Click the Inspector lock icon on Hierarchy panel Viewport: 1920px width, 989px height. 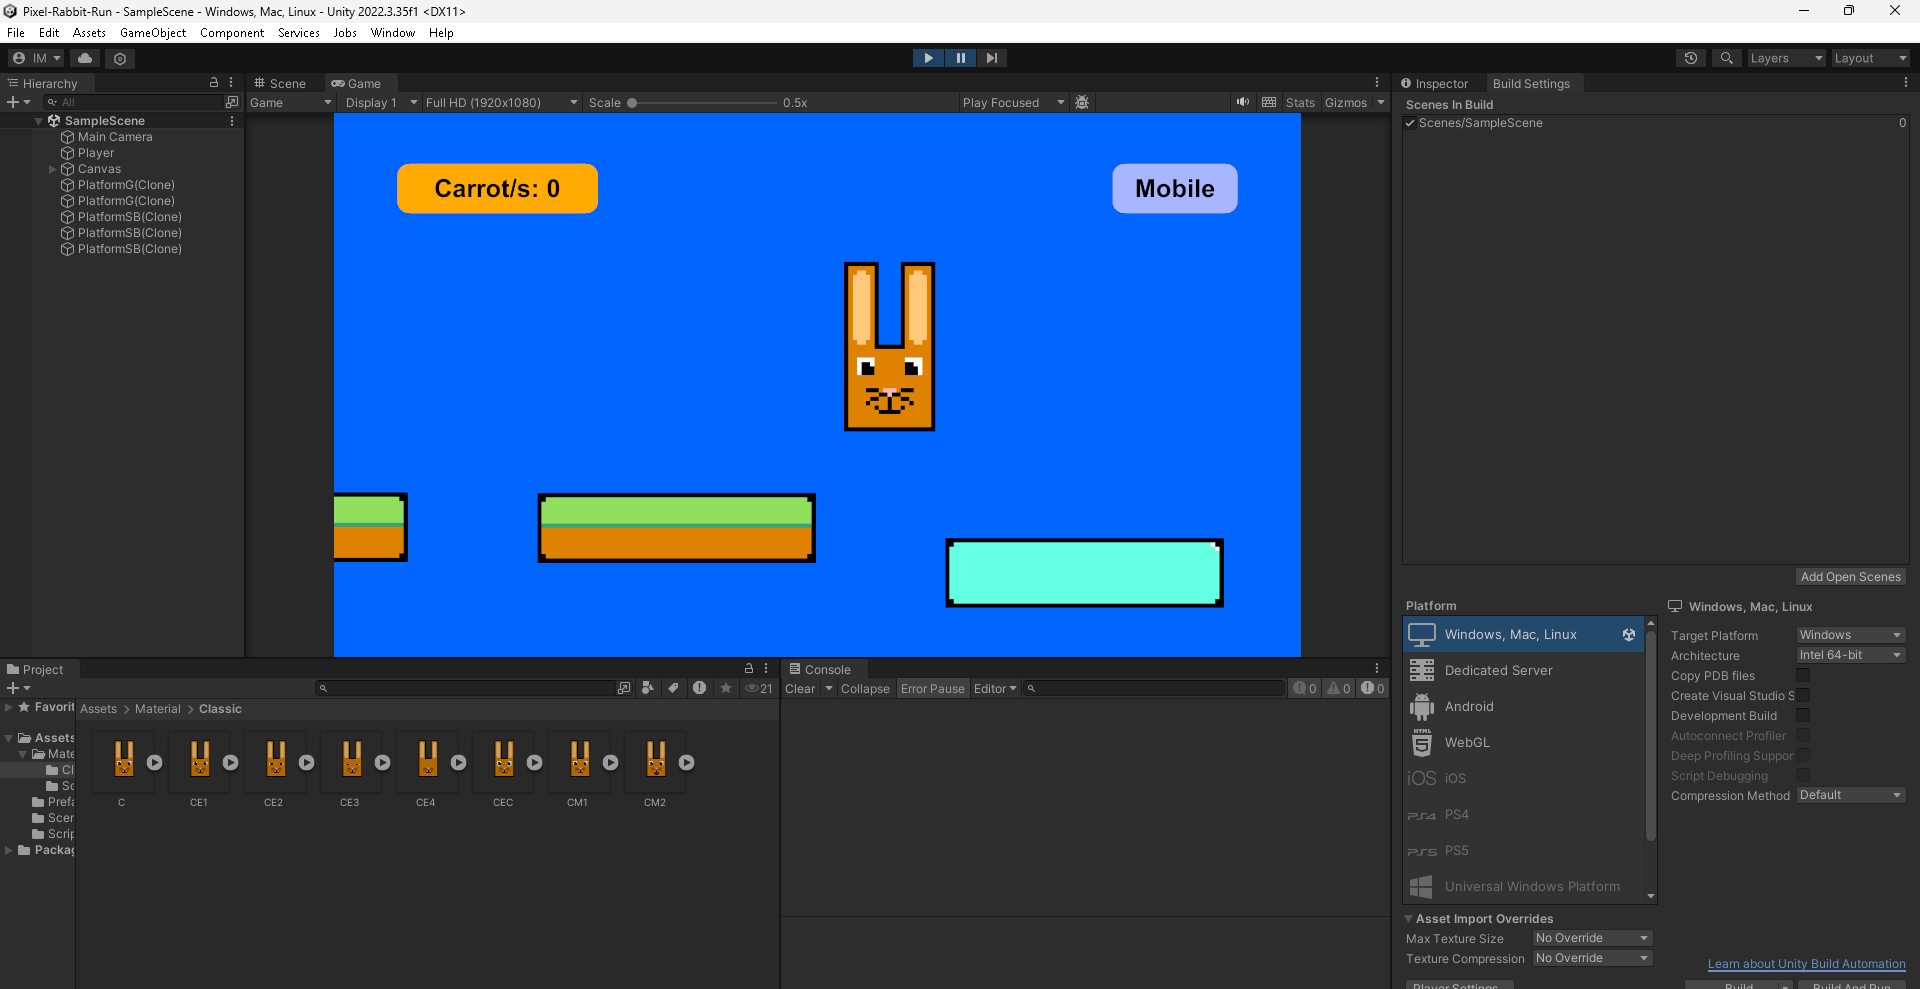[213, 83]
